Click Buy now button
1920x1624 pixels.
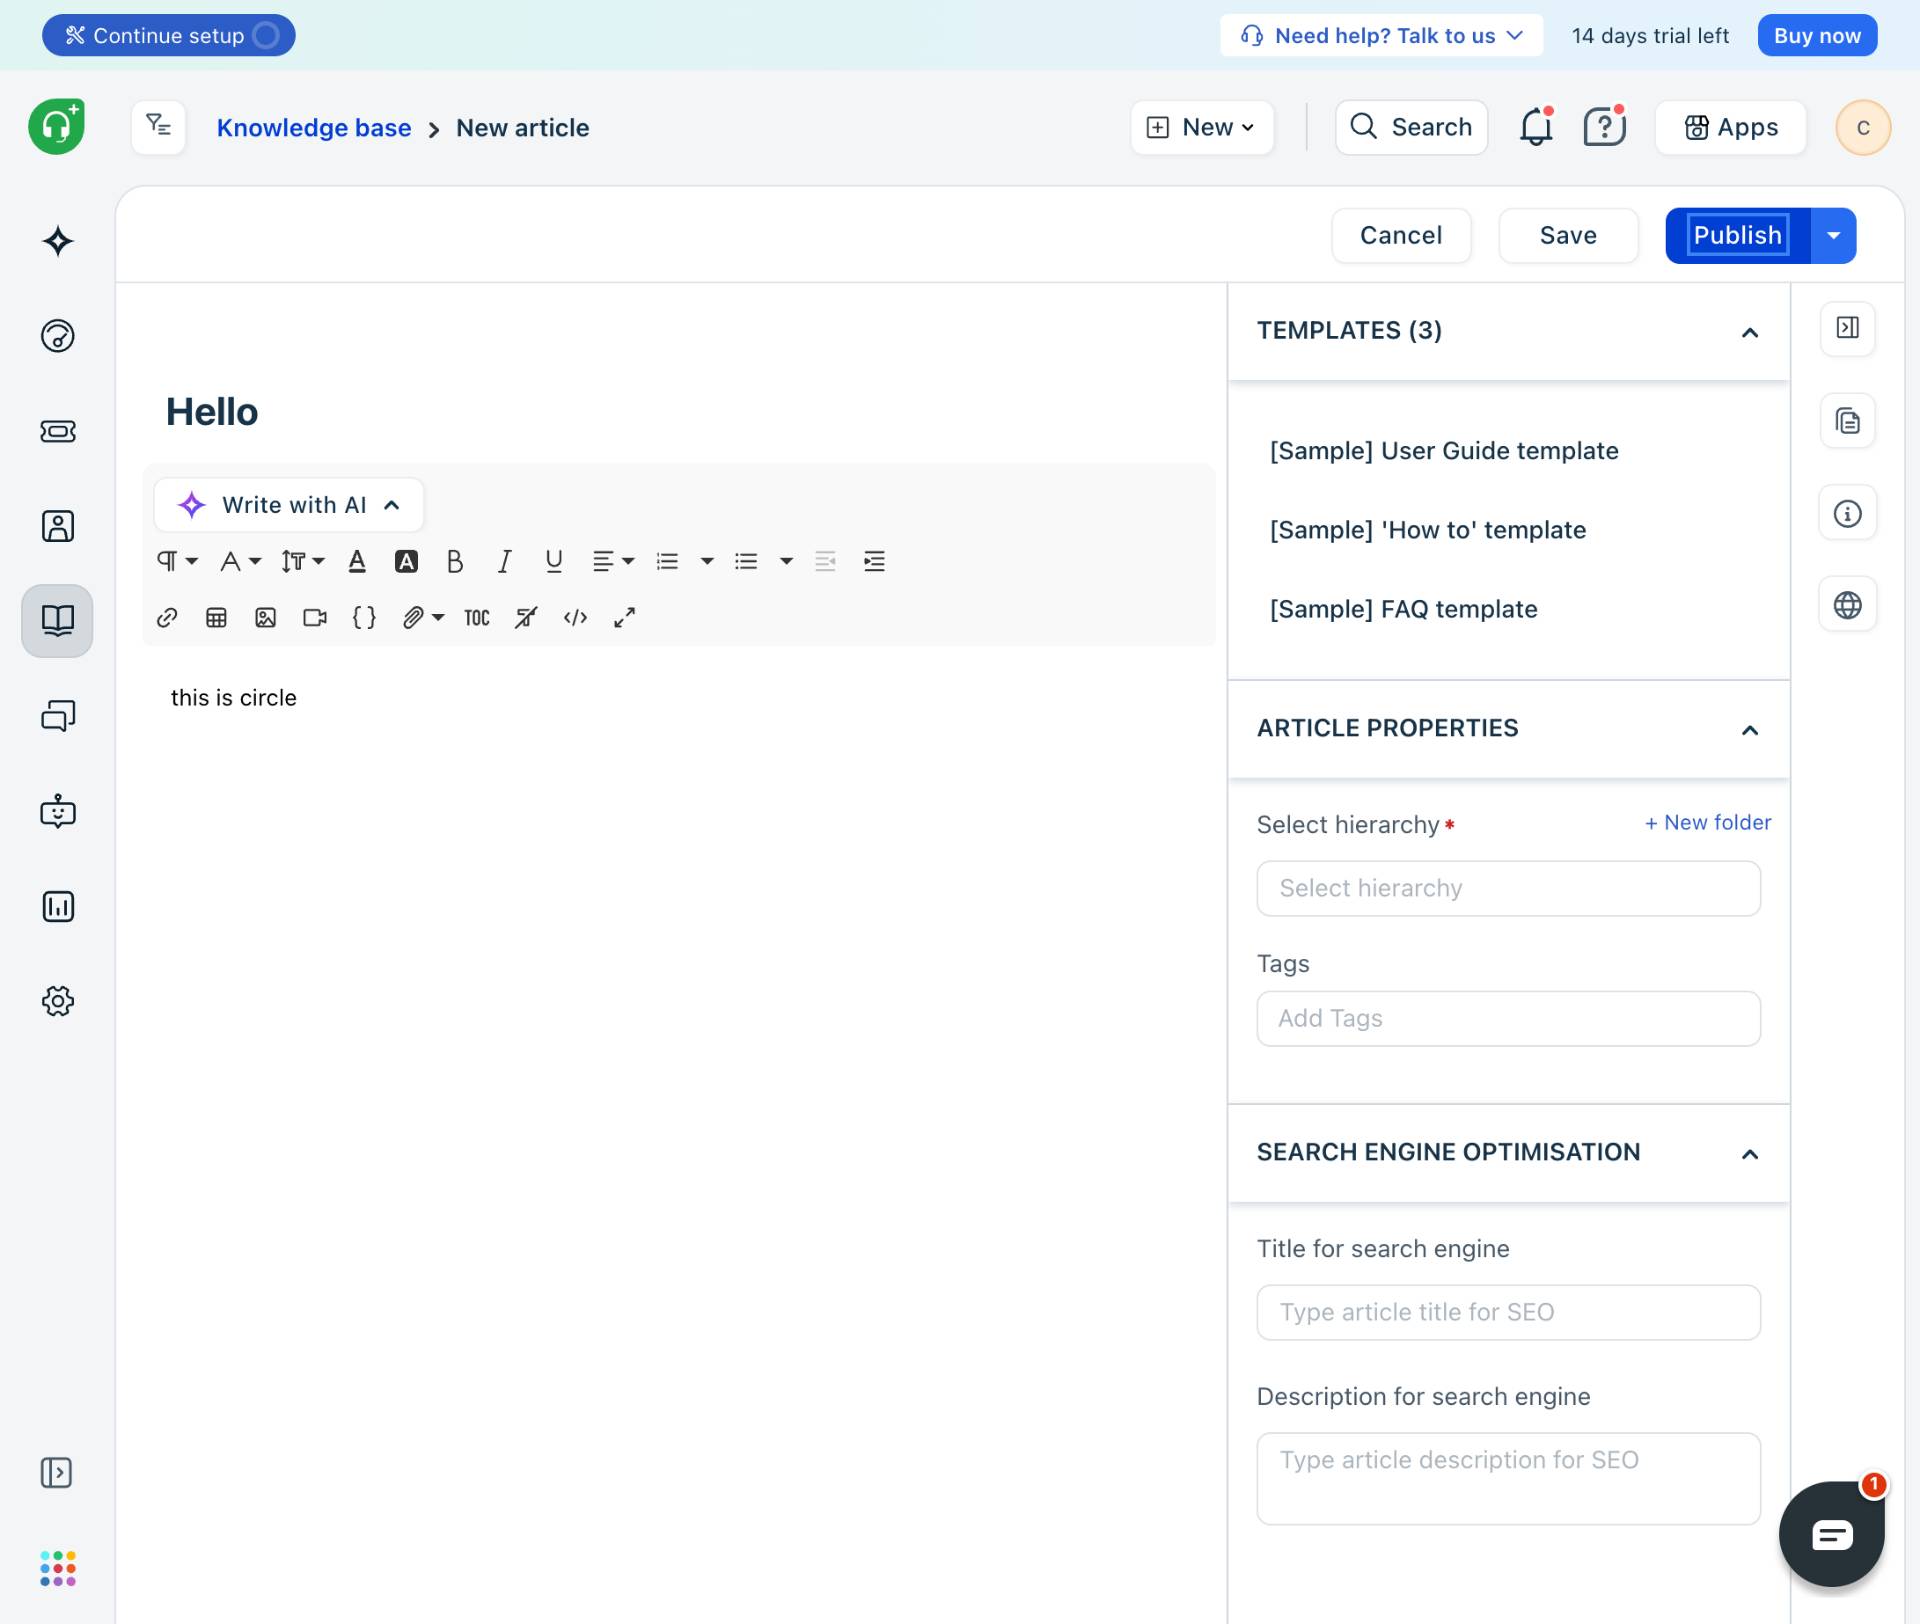[1817, 36]
